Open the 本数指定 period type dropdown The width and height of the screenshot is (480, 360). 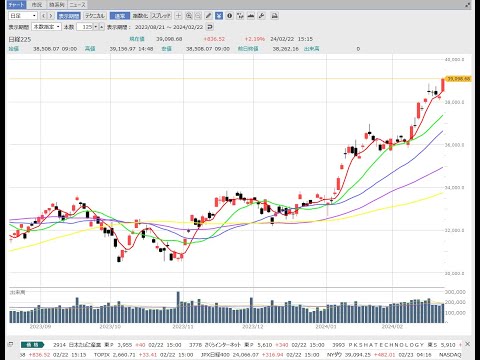click(46, 27)
